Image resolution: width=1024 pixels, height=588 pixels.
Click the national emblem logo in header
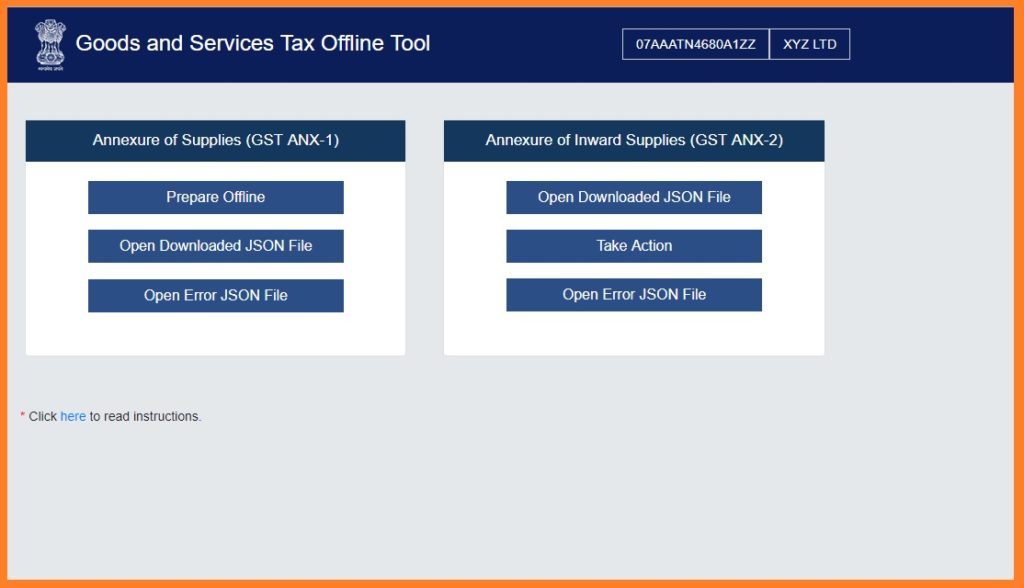(x=50, y=44)
